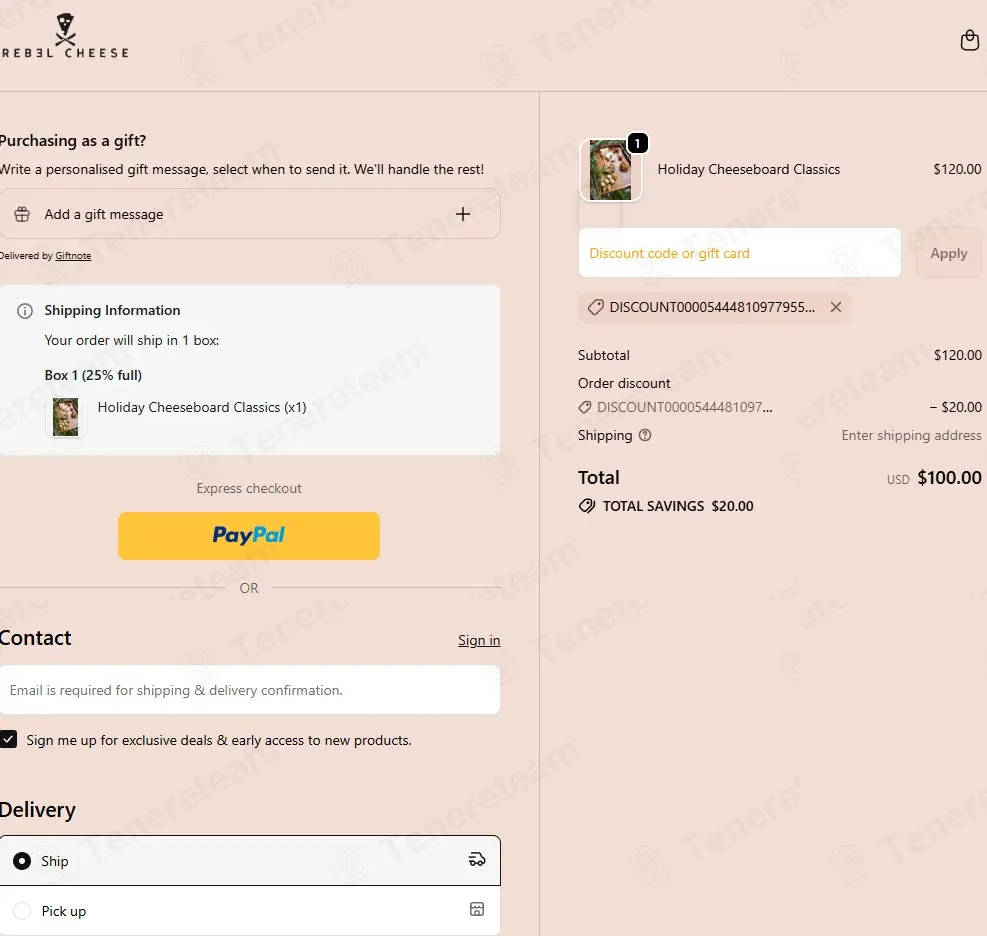This screenshot has height=936, width=987.
Task: Click the store pickup icon
Action: click(477, 909)
